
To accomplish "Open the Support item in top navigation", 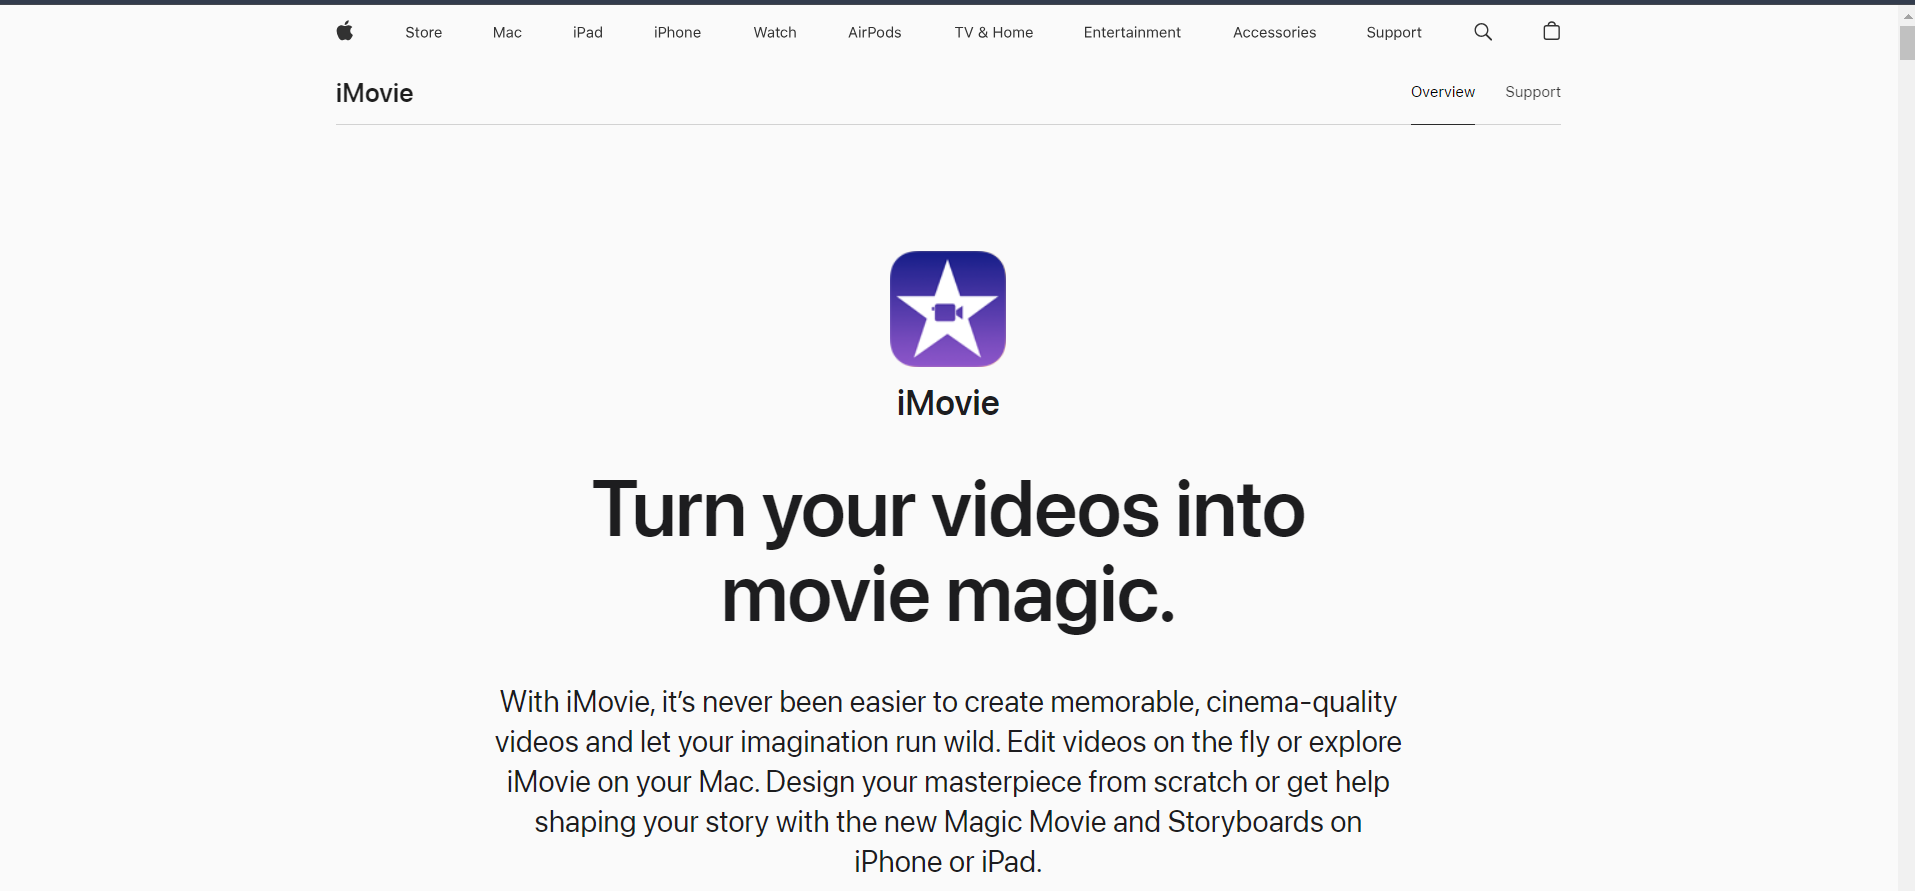I will point(1394,33).
